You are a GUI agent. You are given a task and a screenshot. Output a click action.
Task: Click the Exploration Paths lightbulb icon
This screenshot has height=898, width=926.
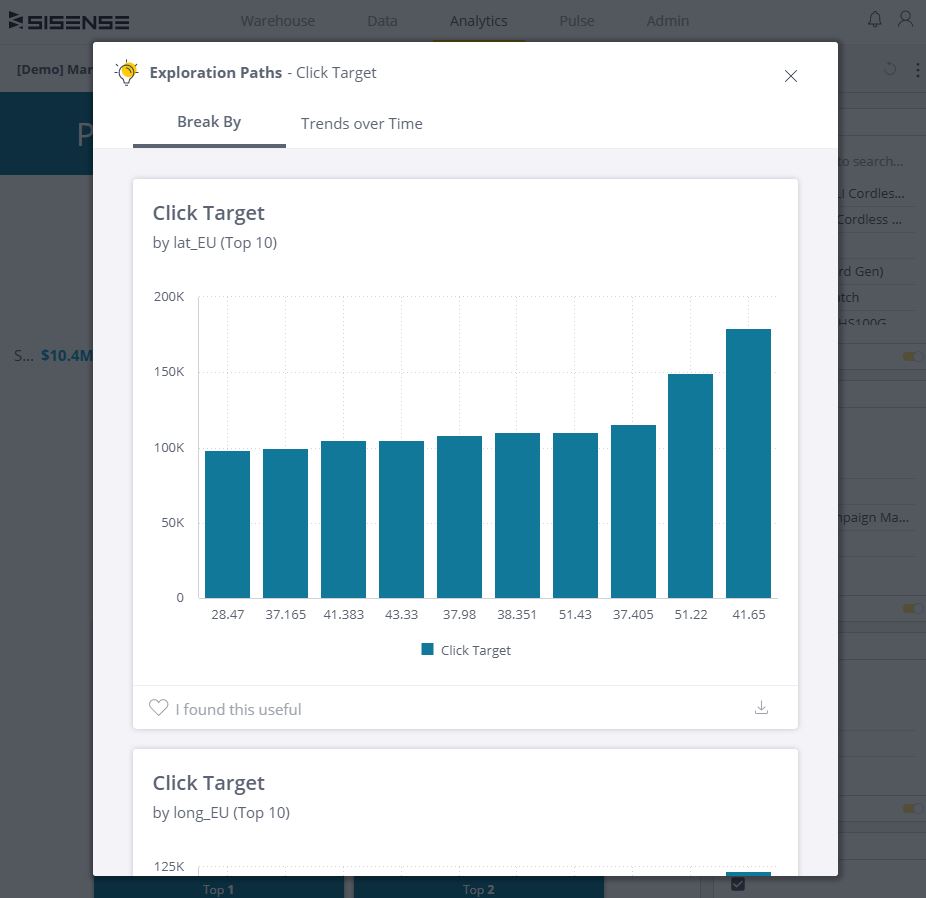click(126, 73)
